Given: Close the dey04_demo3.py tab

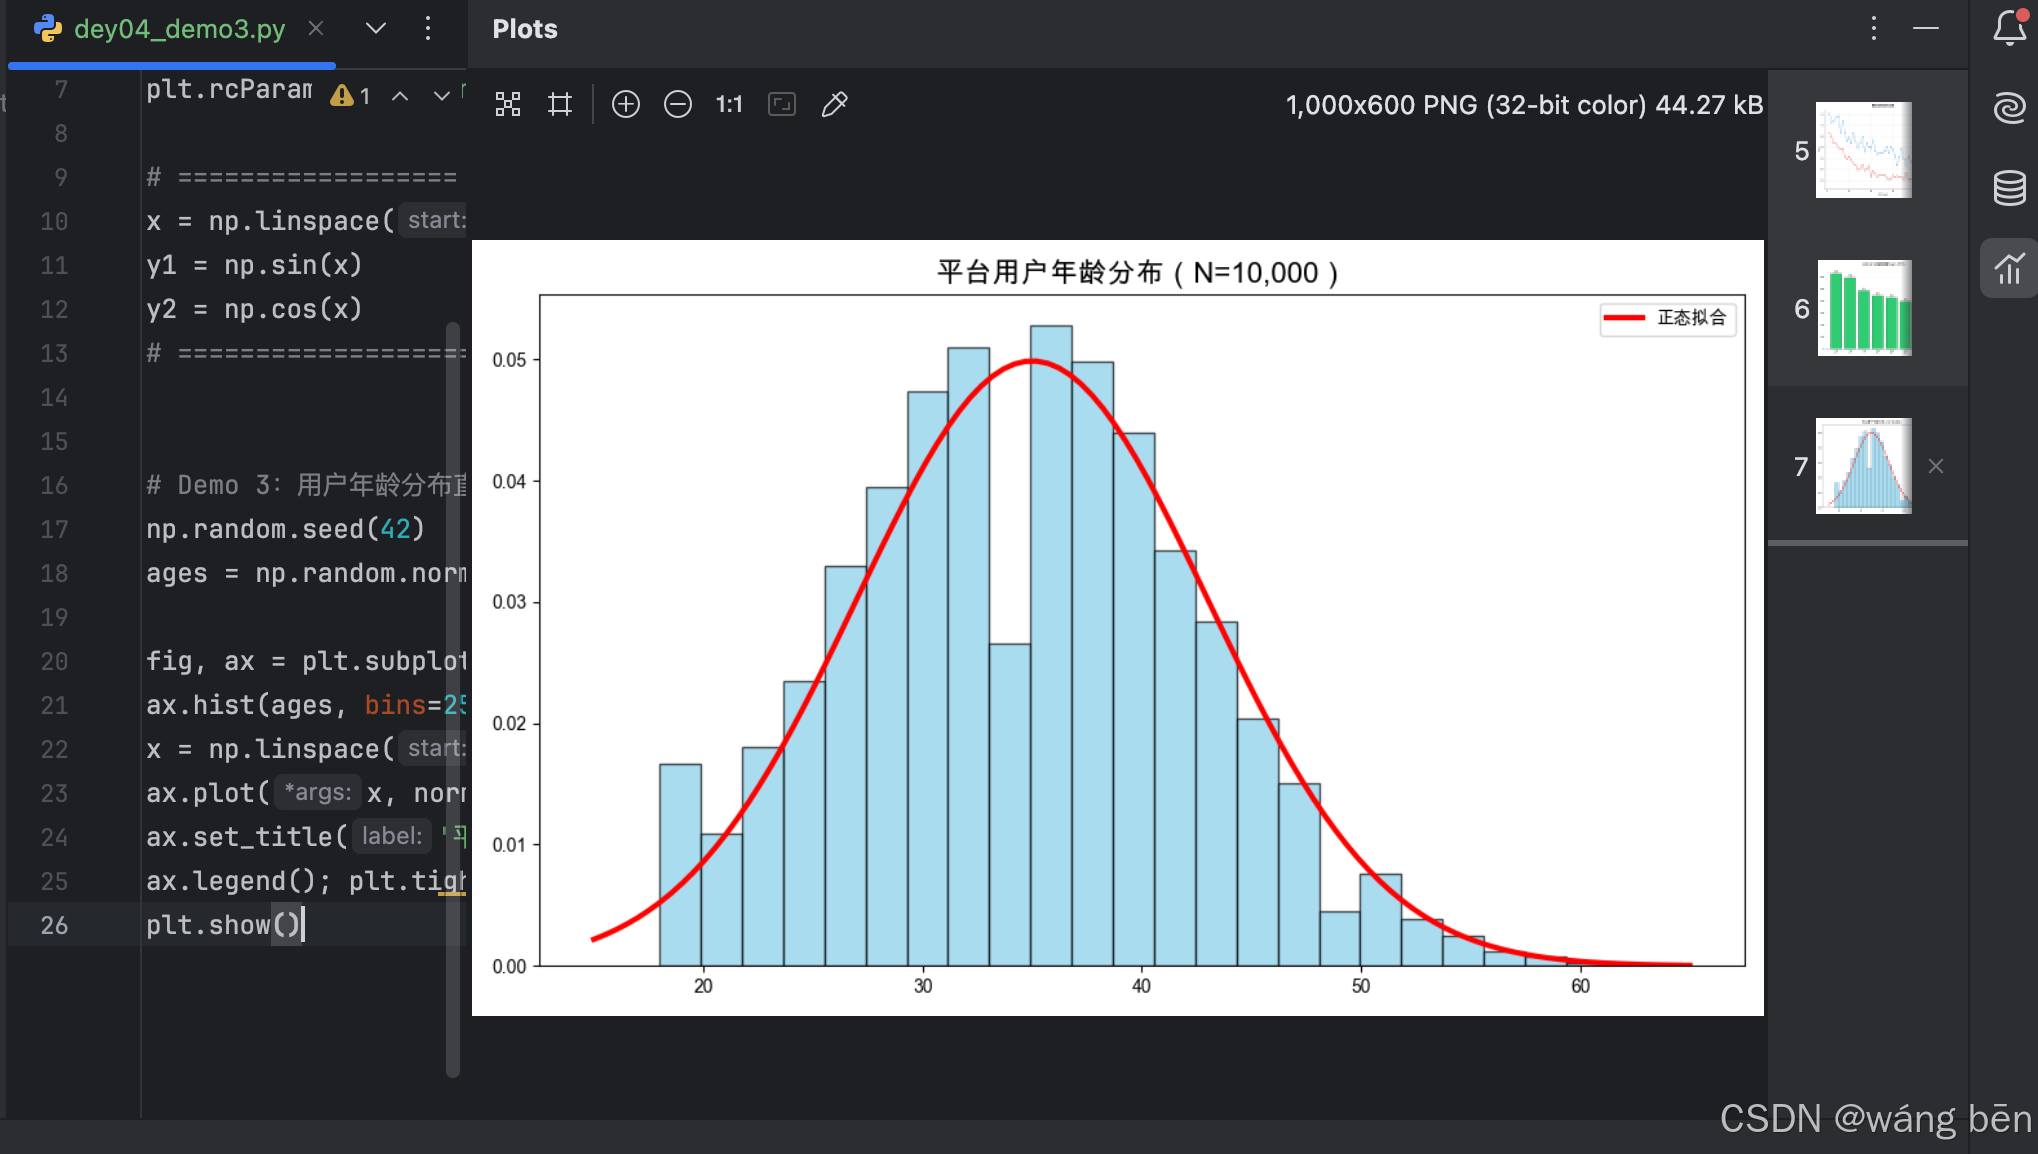Looking at the screenshot, I should point(316,28).
